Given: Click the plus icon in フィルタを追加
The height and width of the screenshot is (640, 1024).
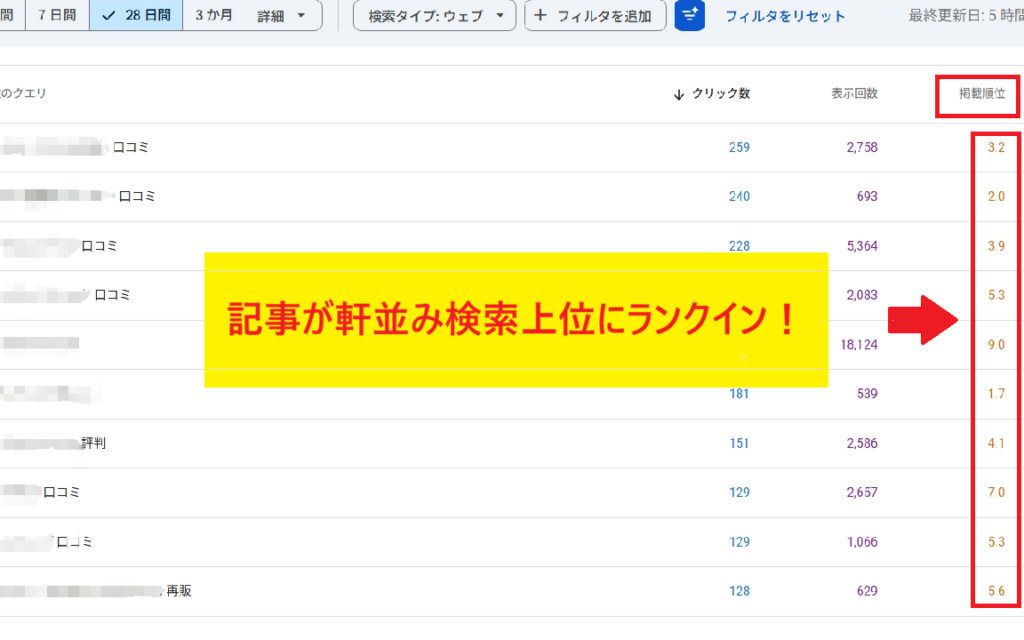Looking at the screenshot, I should coord(540,15).
